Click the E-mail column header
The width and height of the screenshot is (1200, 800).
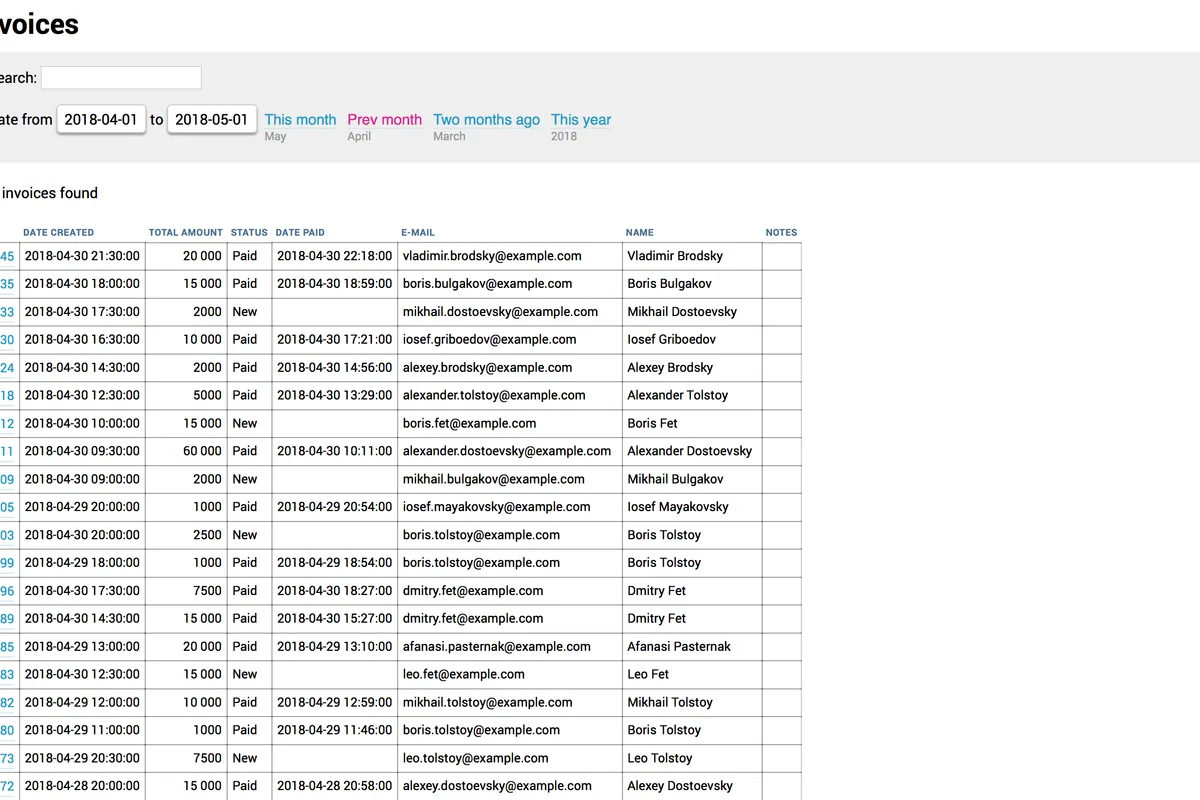click(418, 232)
